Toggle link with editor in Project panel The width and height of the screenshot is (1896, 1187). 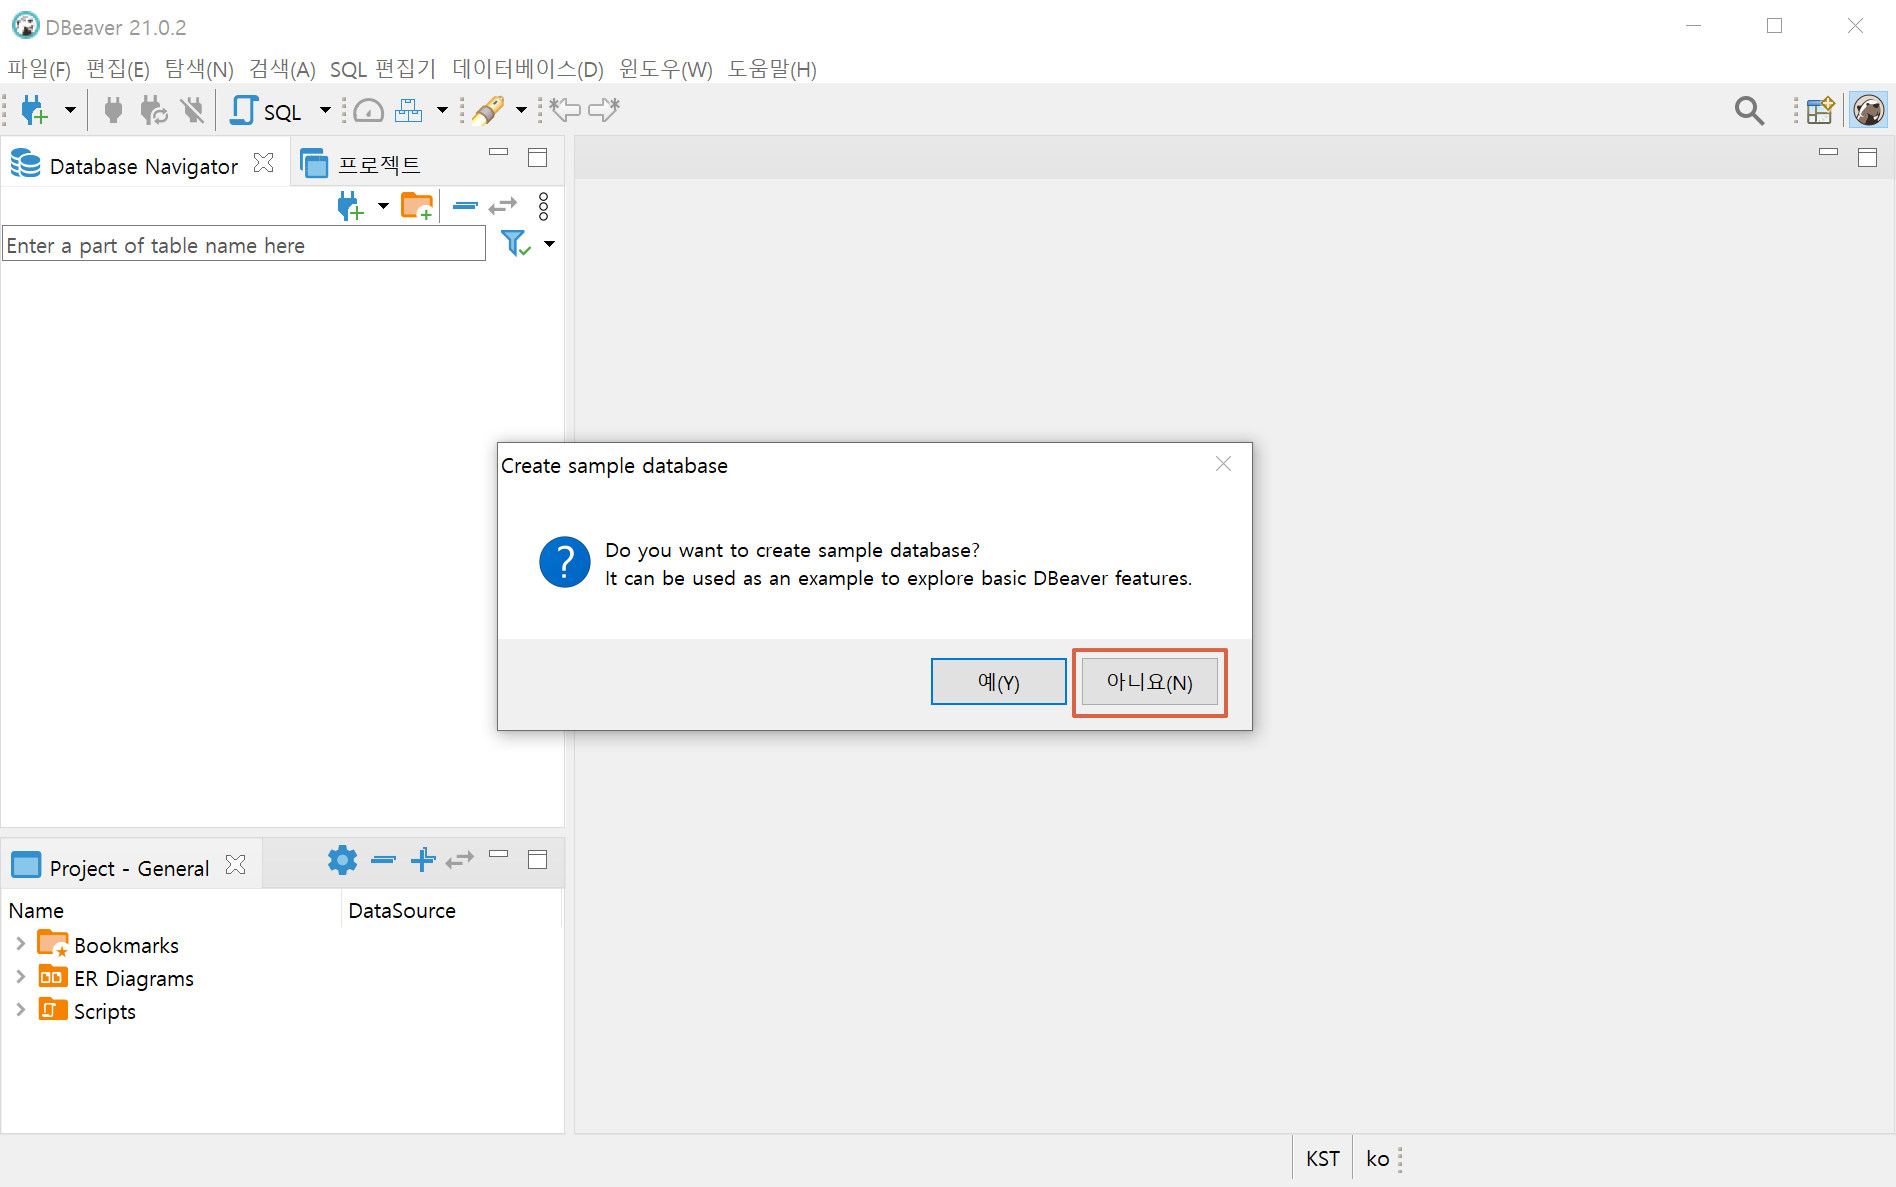coord(460,860)
